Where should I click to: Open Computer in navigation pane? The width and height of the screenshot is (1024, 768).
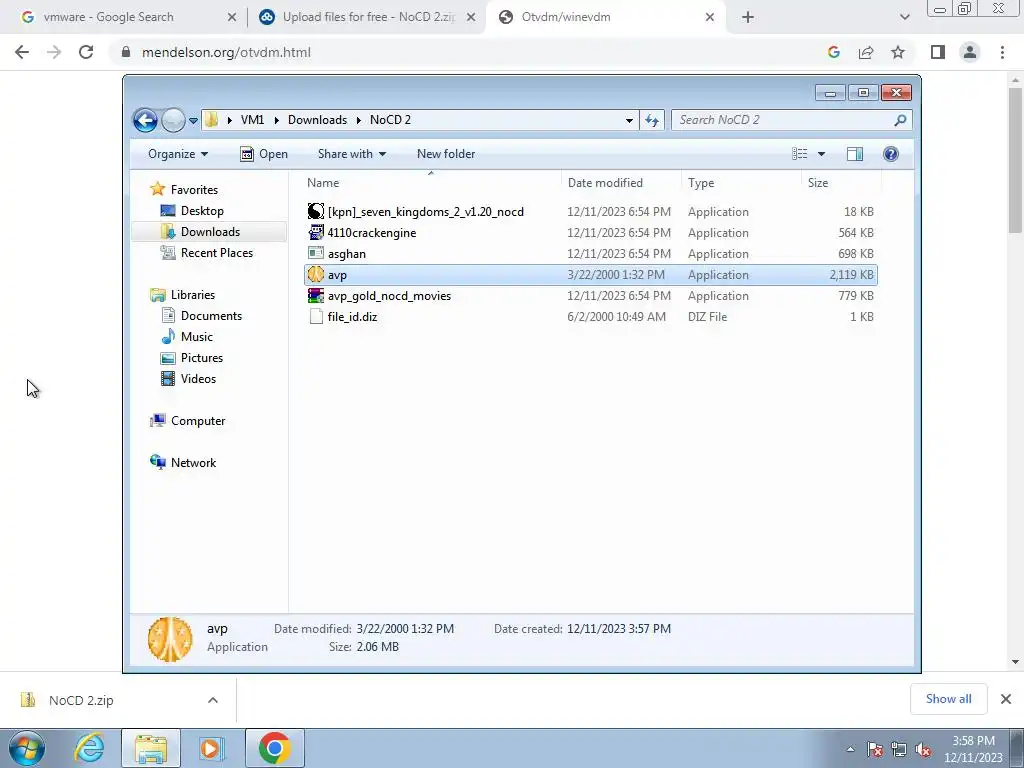pyautogui.click(x=198, y=421)
